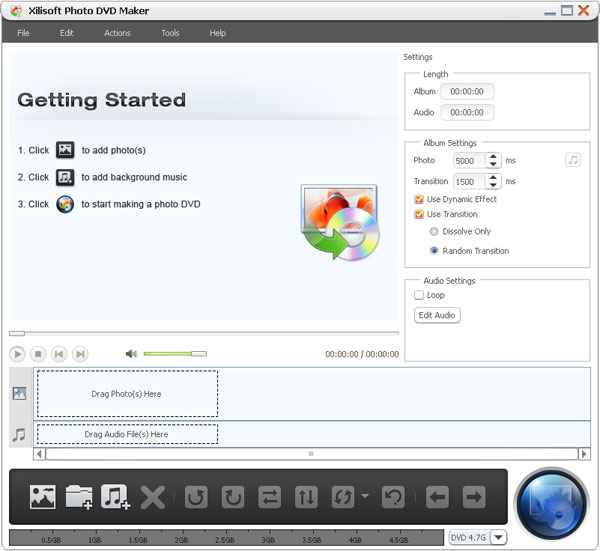Image resolution: width=600 pixels, height=551 pixels.
Task: Open the Tools menu
Action: coord(170,33)
